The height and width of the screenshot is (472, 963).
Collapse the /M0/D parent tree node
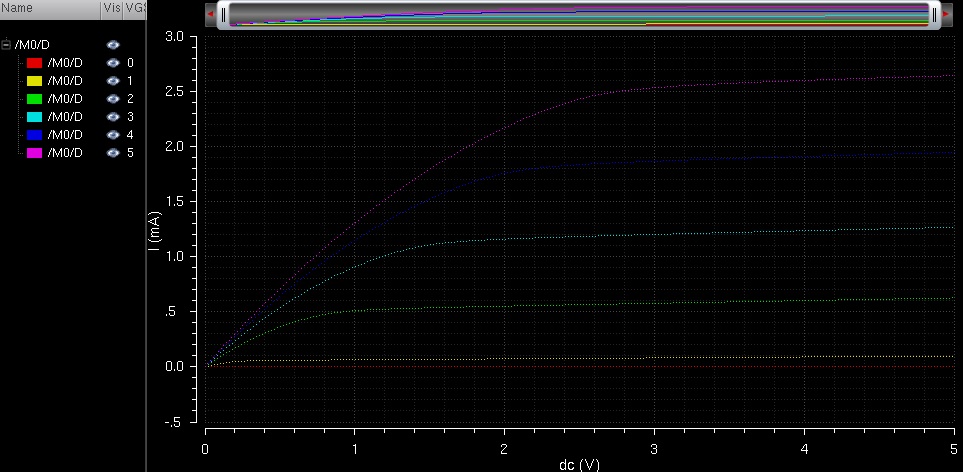pyautogui.click(x=6, y=45)
